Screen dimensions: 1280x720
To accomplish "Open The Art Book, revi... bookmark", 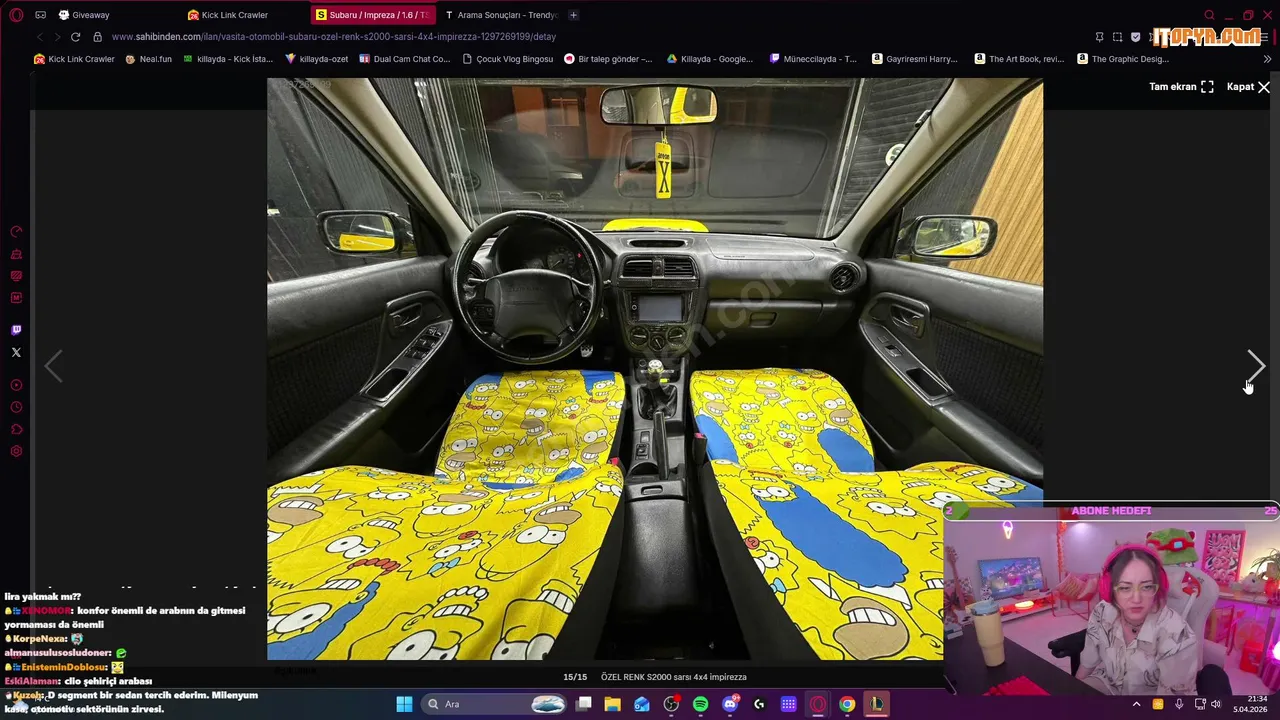I will click(x=1019, y=59).
